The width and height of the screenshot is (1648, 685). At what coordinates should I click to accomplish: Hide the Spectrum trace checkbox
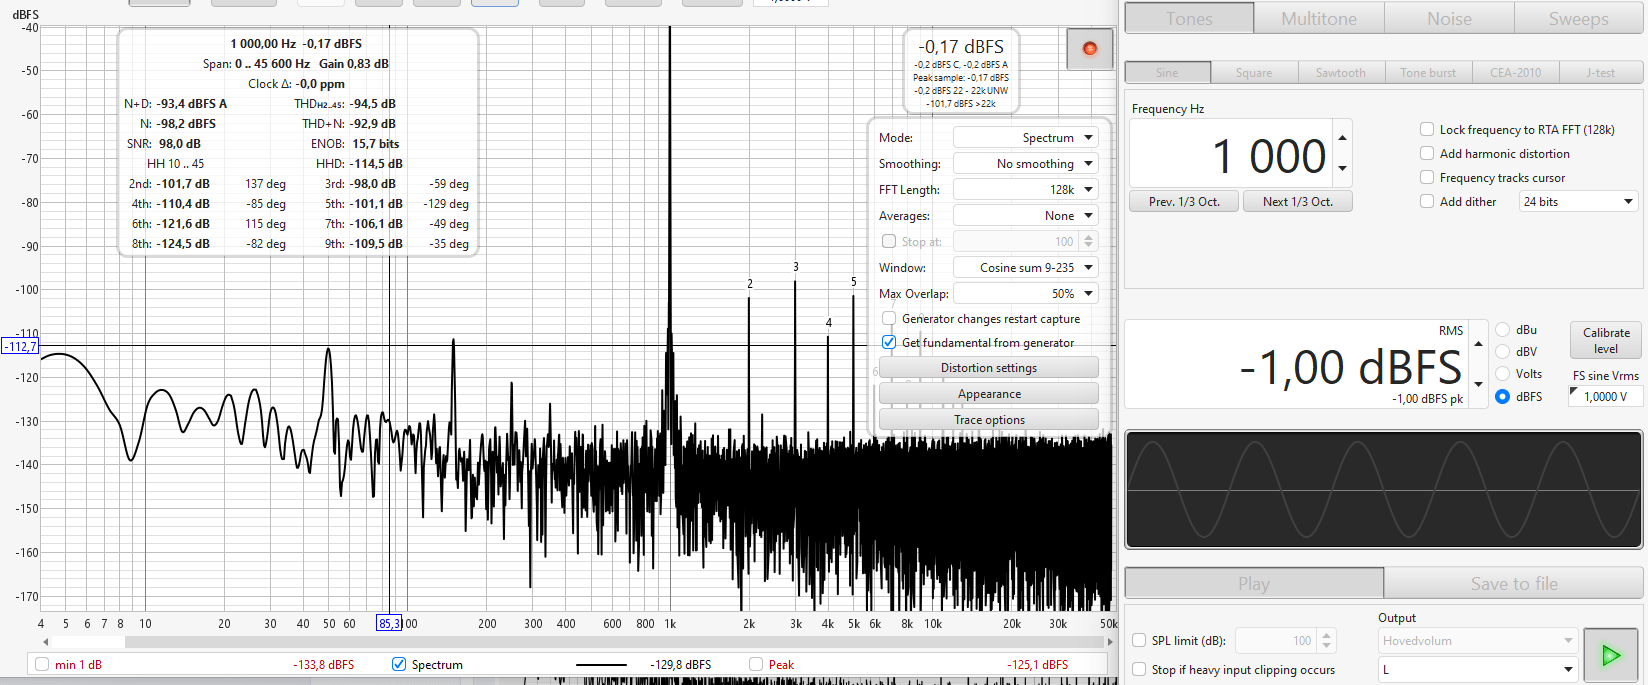[399, 664]
